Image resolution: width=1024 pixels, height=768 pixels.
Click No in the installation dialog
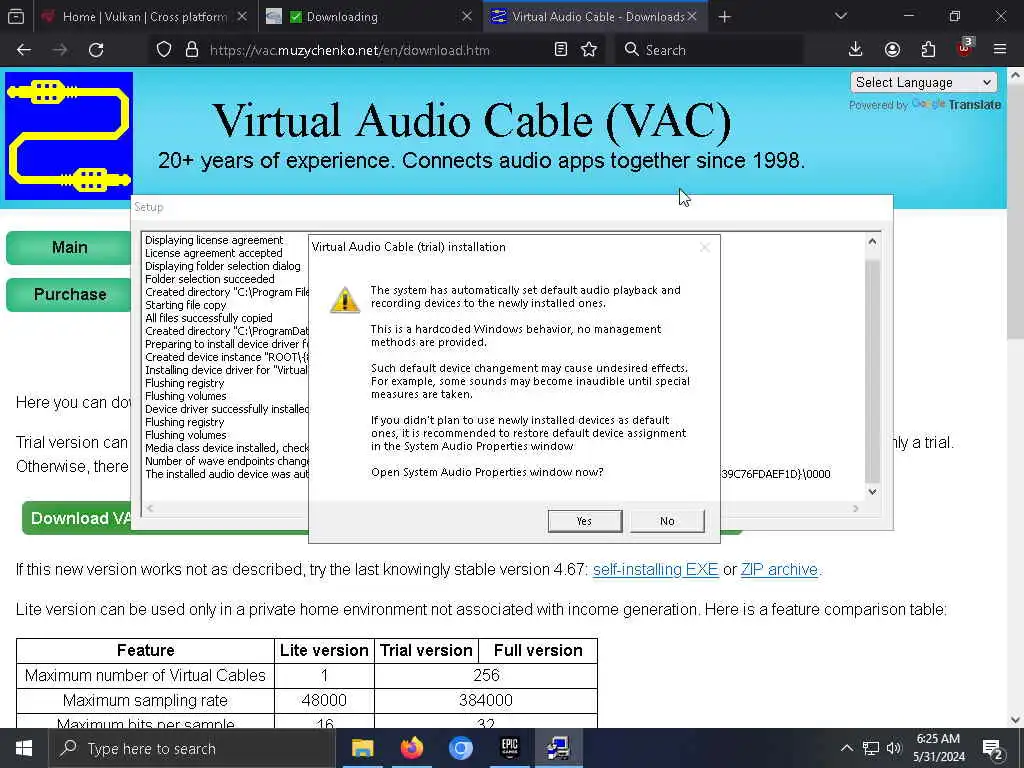667,520
